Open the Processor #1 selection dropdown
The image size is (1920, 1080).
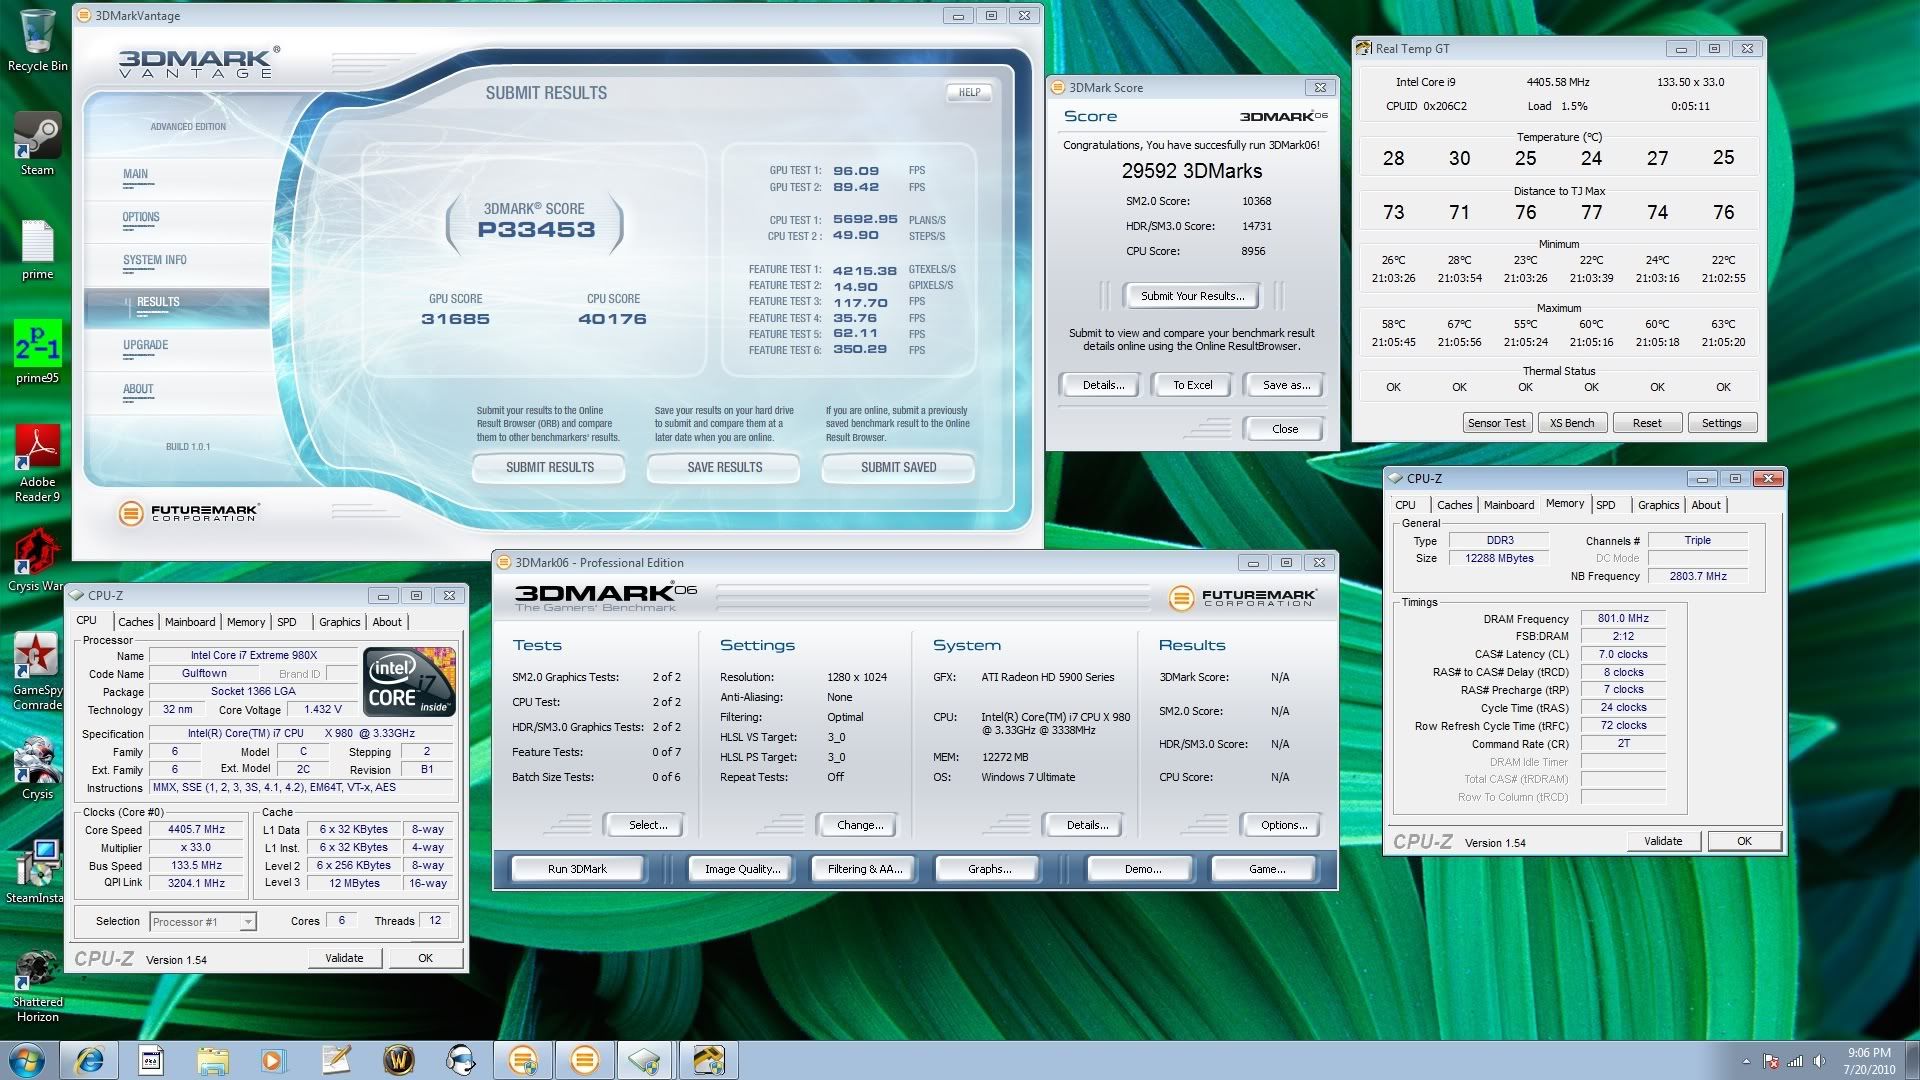[203, 922]
